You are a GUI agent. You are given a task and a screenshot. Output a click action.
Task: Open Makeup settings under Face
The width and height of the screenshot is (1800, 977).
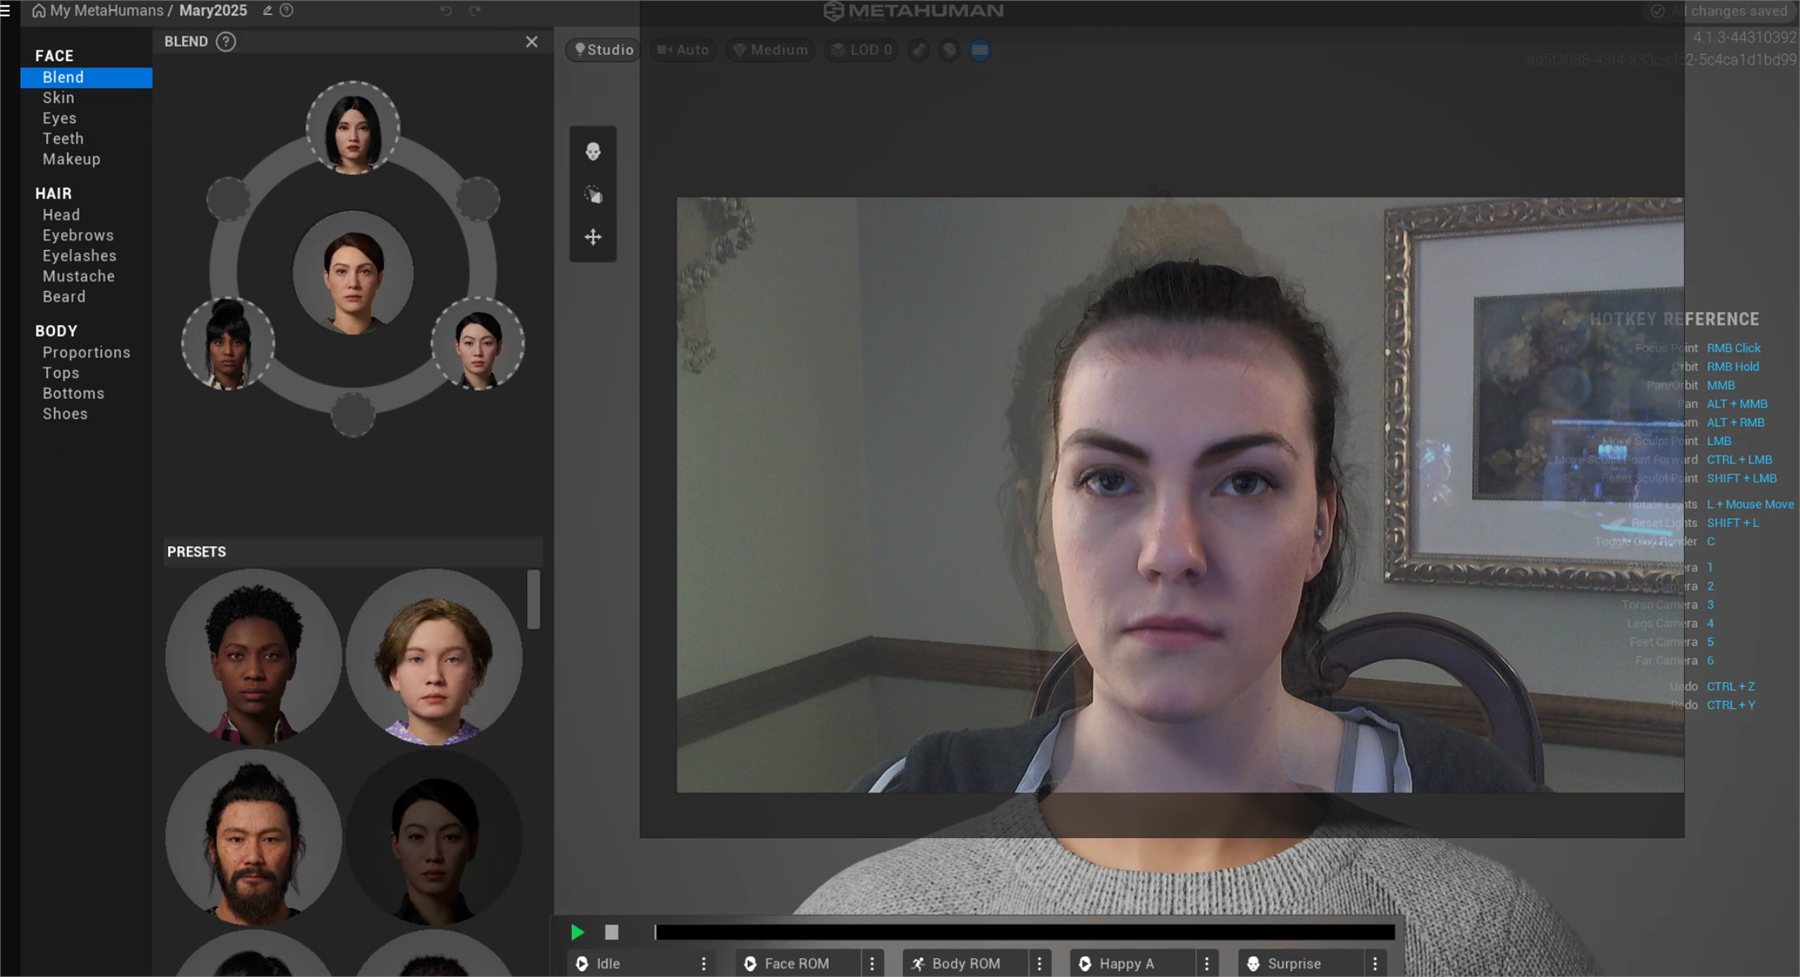pyautogui.click(x=71, y=159)
